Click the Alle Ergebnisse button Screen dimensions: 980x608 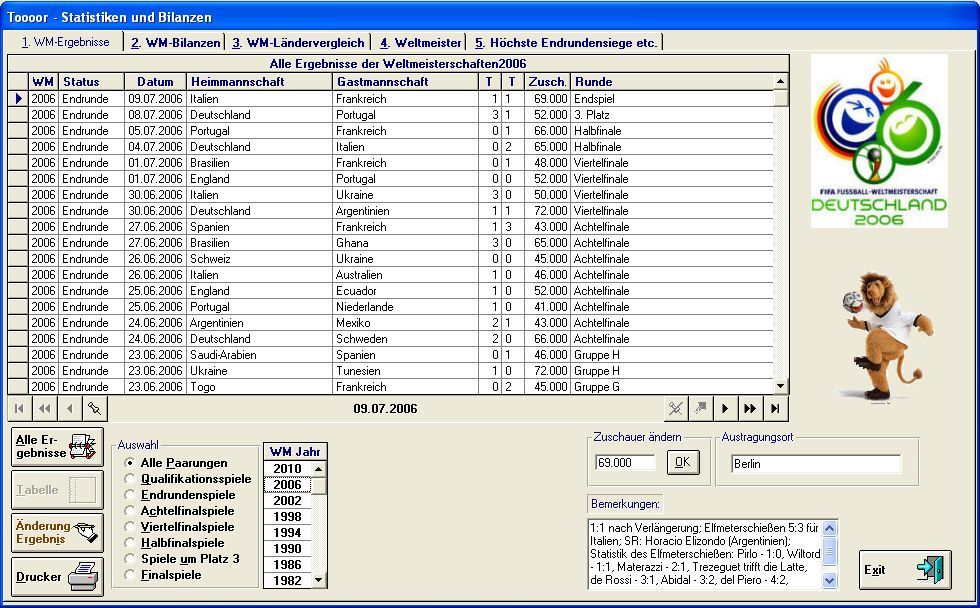point(57,447)
